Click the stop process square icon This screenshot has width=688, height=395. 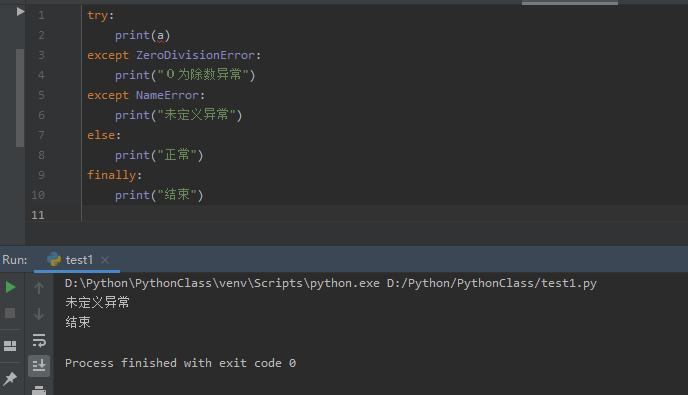[x=10, y=313]
